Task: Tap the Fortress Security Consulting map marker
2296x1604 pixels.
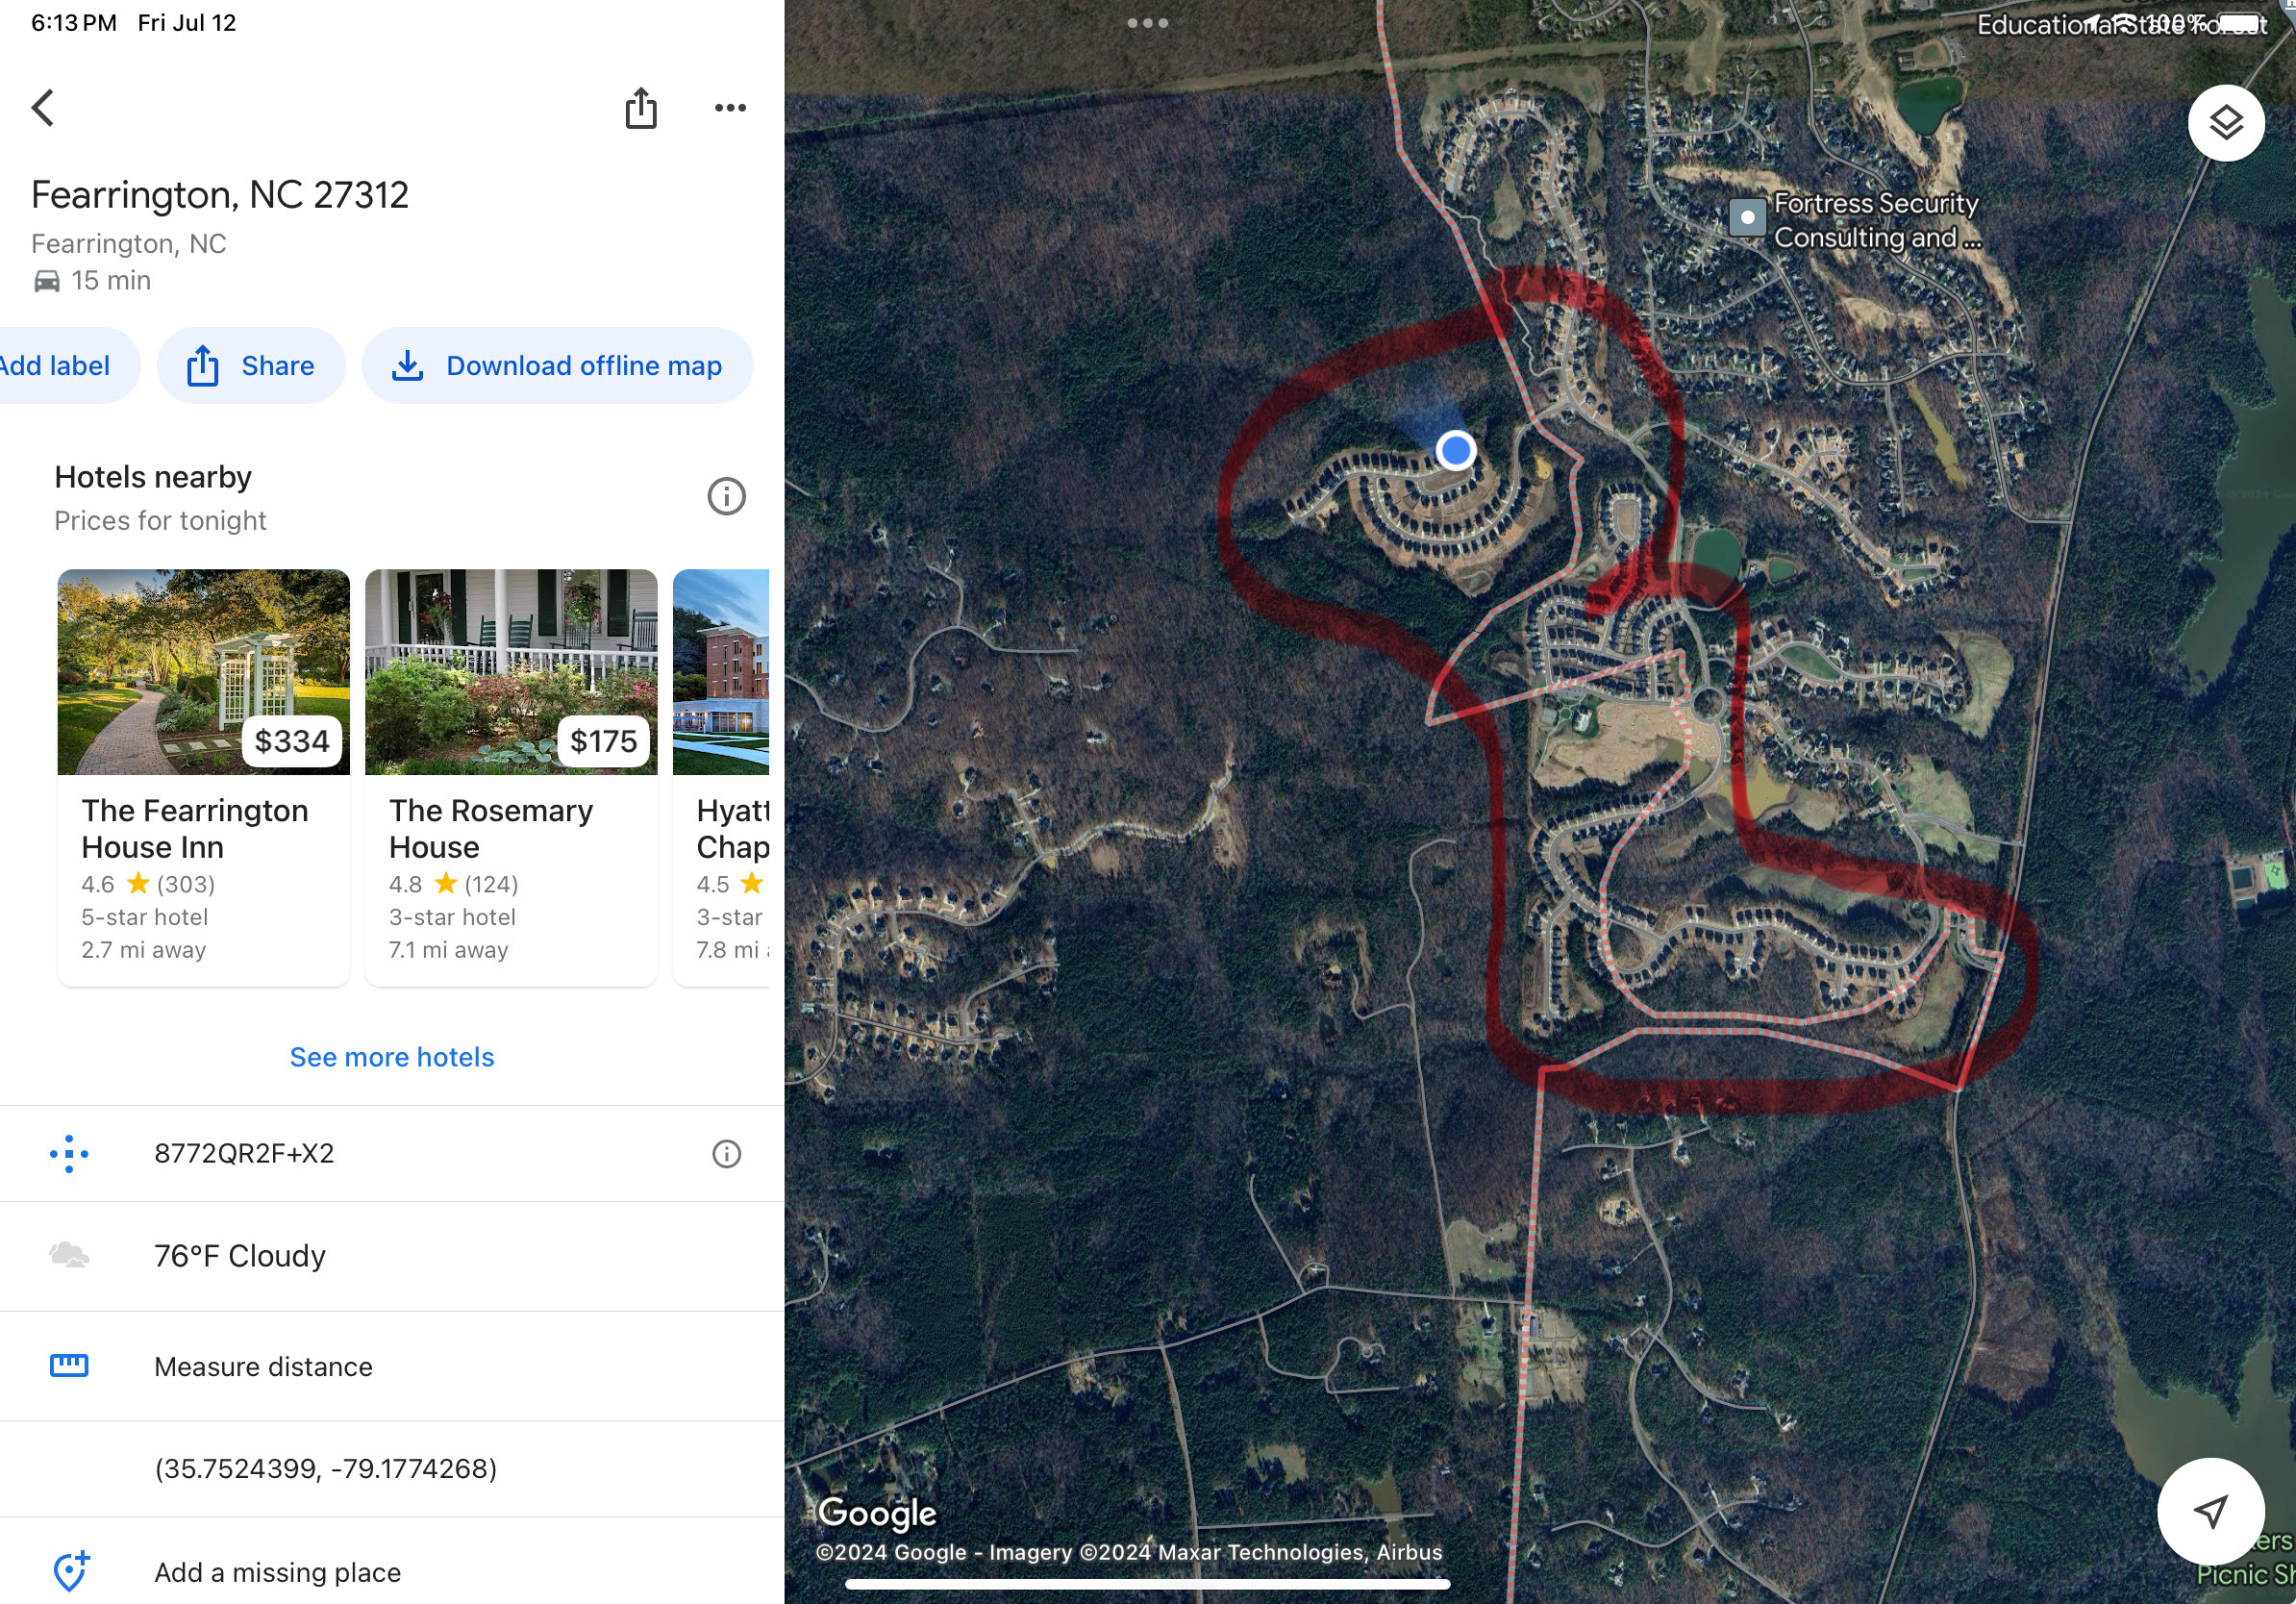Action: tap(1746, 217)
